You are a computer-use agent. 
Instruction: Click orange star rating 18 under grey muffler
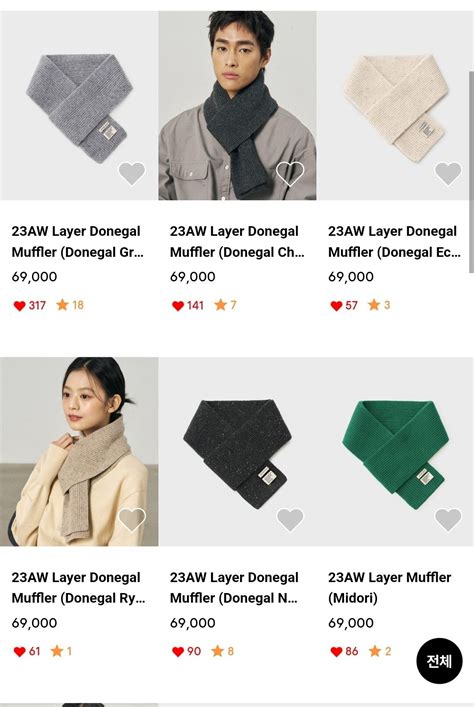[70, 305]
